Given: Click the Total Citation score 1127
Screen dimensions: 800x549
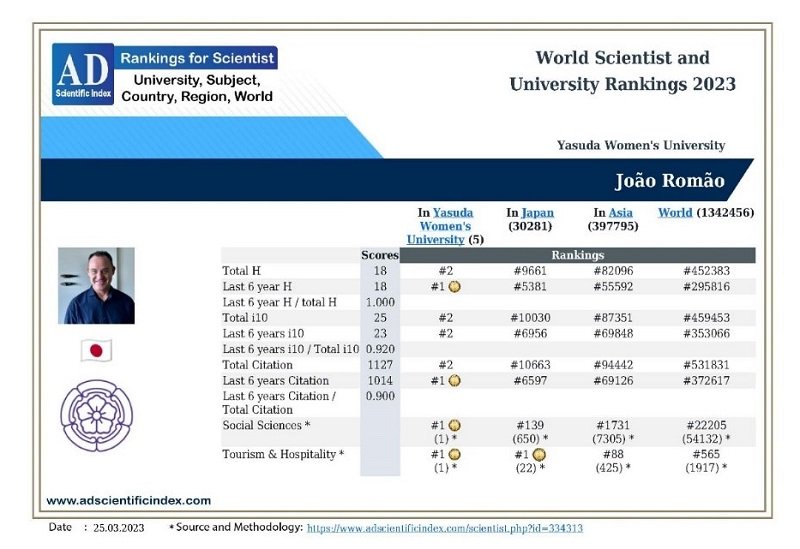Looking at the screenshot, I should [380, 365].
